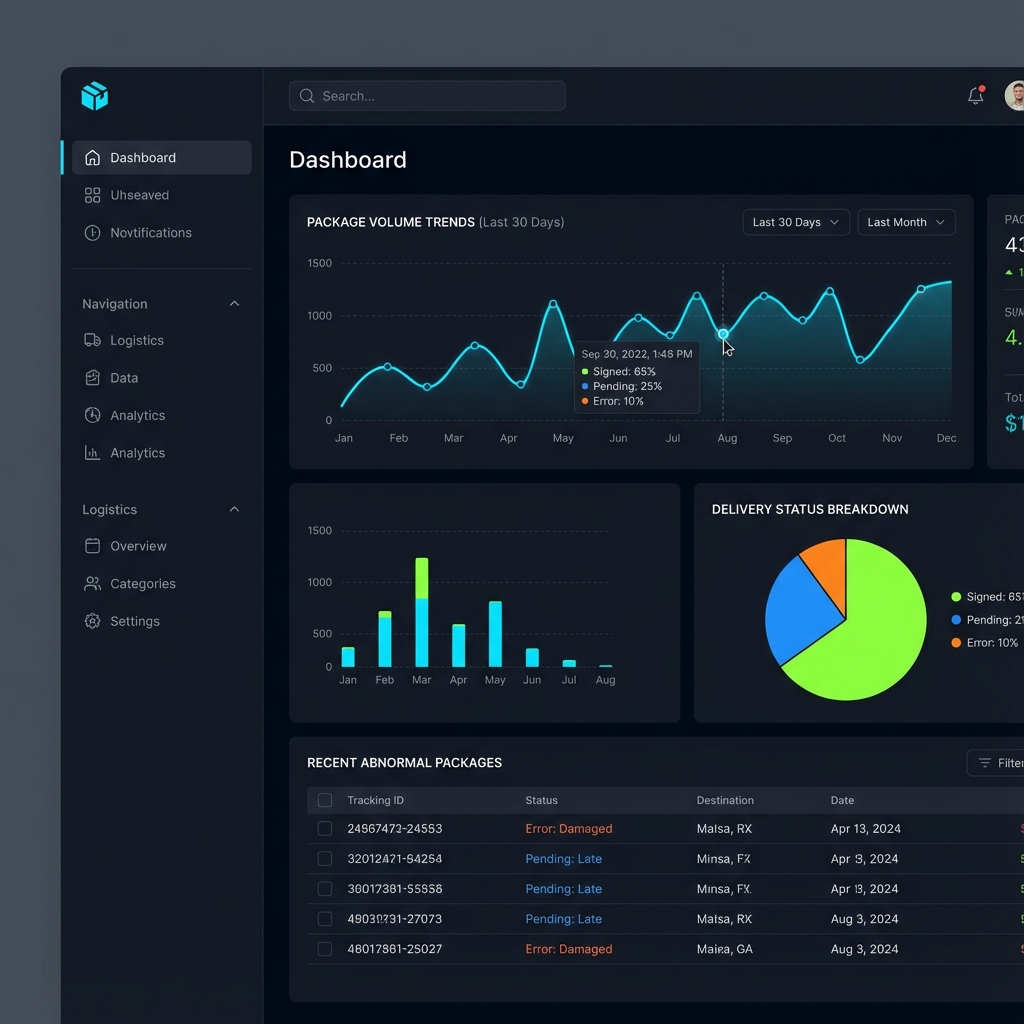Select the checkbox for package 48017881-25027

pos(324,949)
